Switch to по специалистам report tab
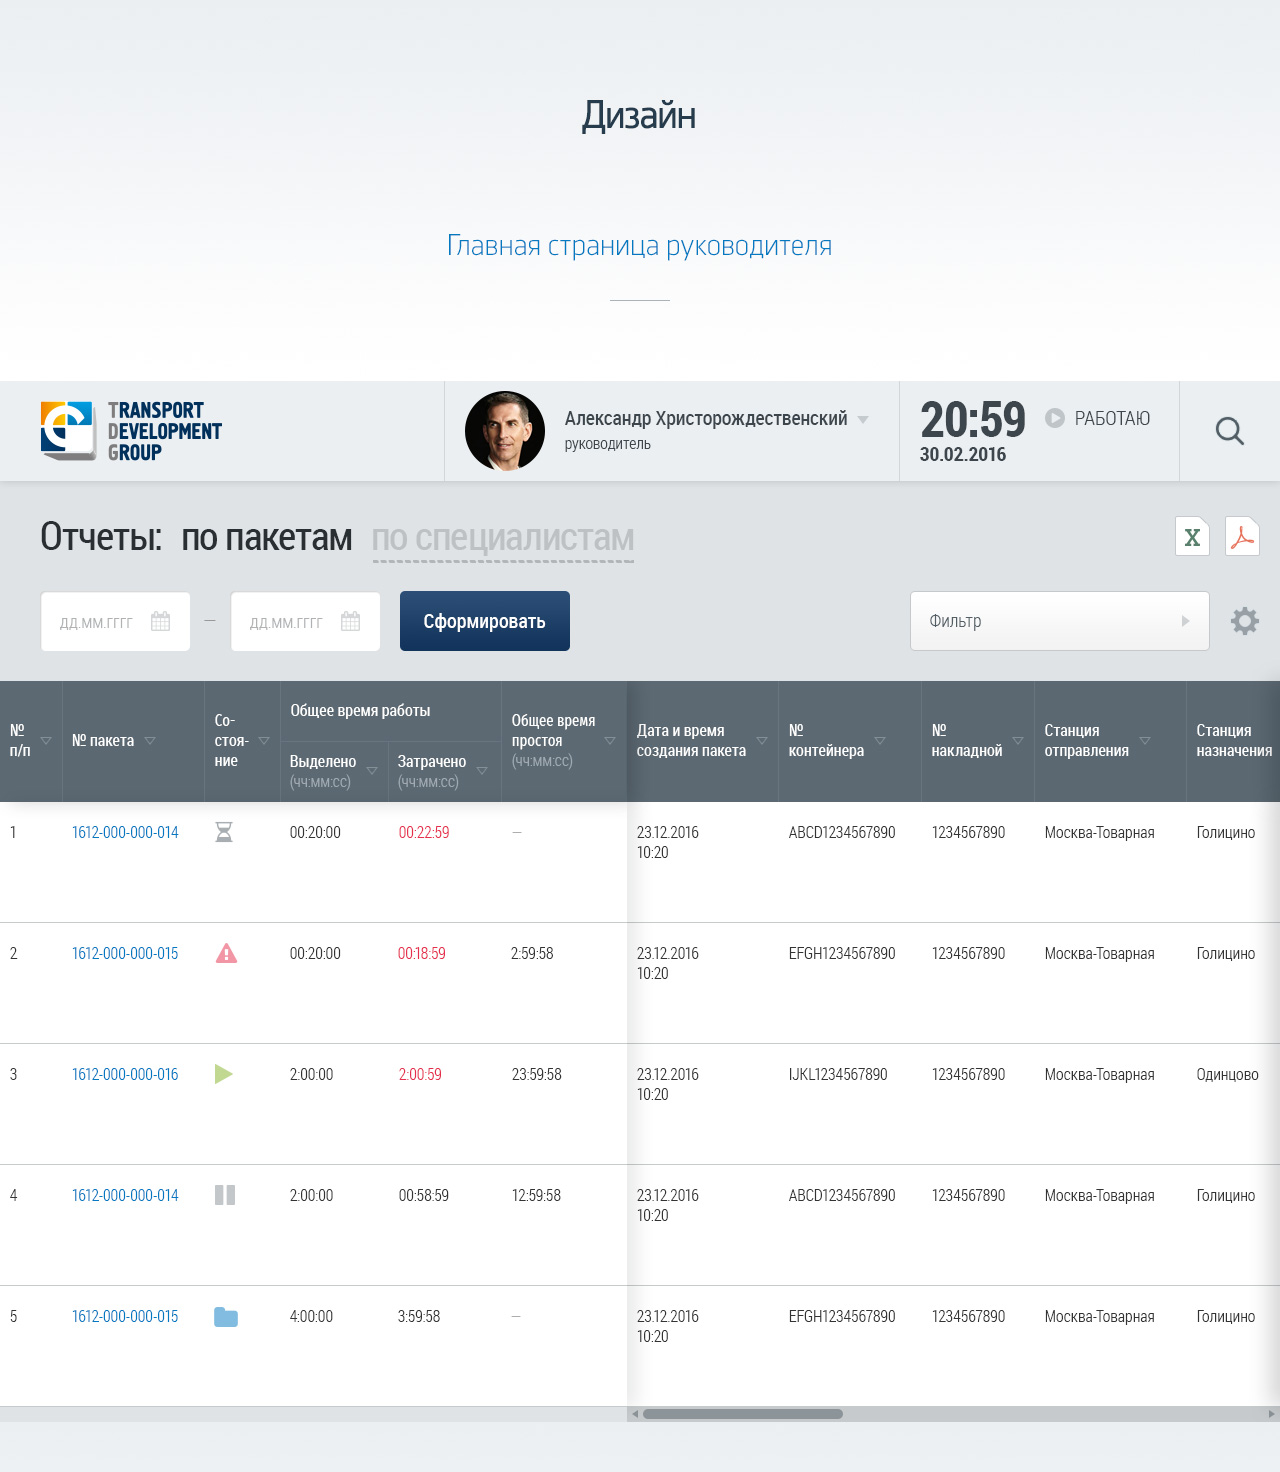Screen dimensions: 1280x1472 coord(503,538)
